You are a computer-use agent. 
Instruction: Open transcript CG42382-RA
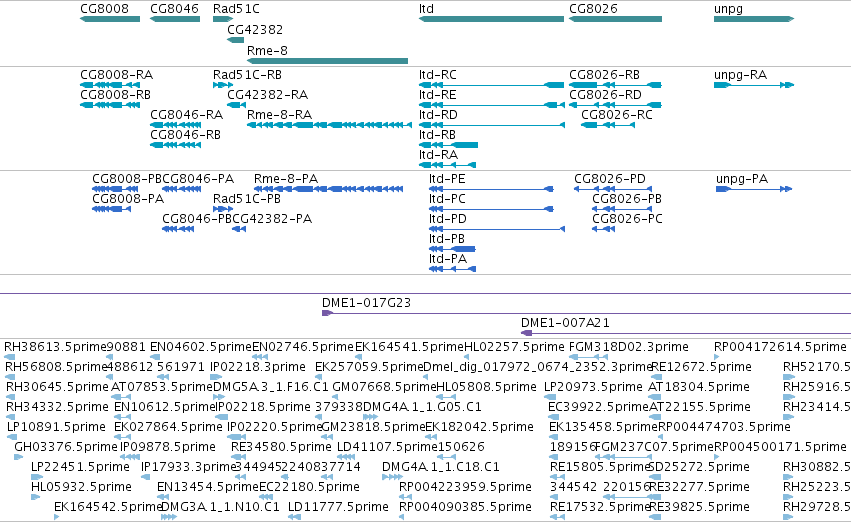coord(236,105)
